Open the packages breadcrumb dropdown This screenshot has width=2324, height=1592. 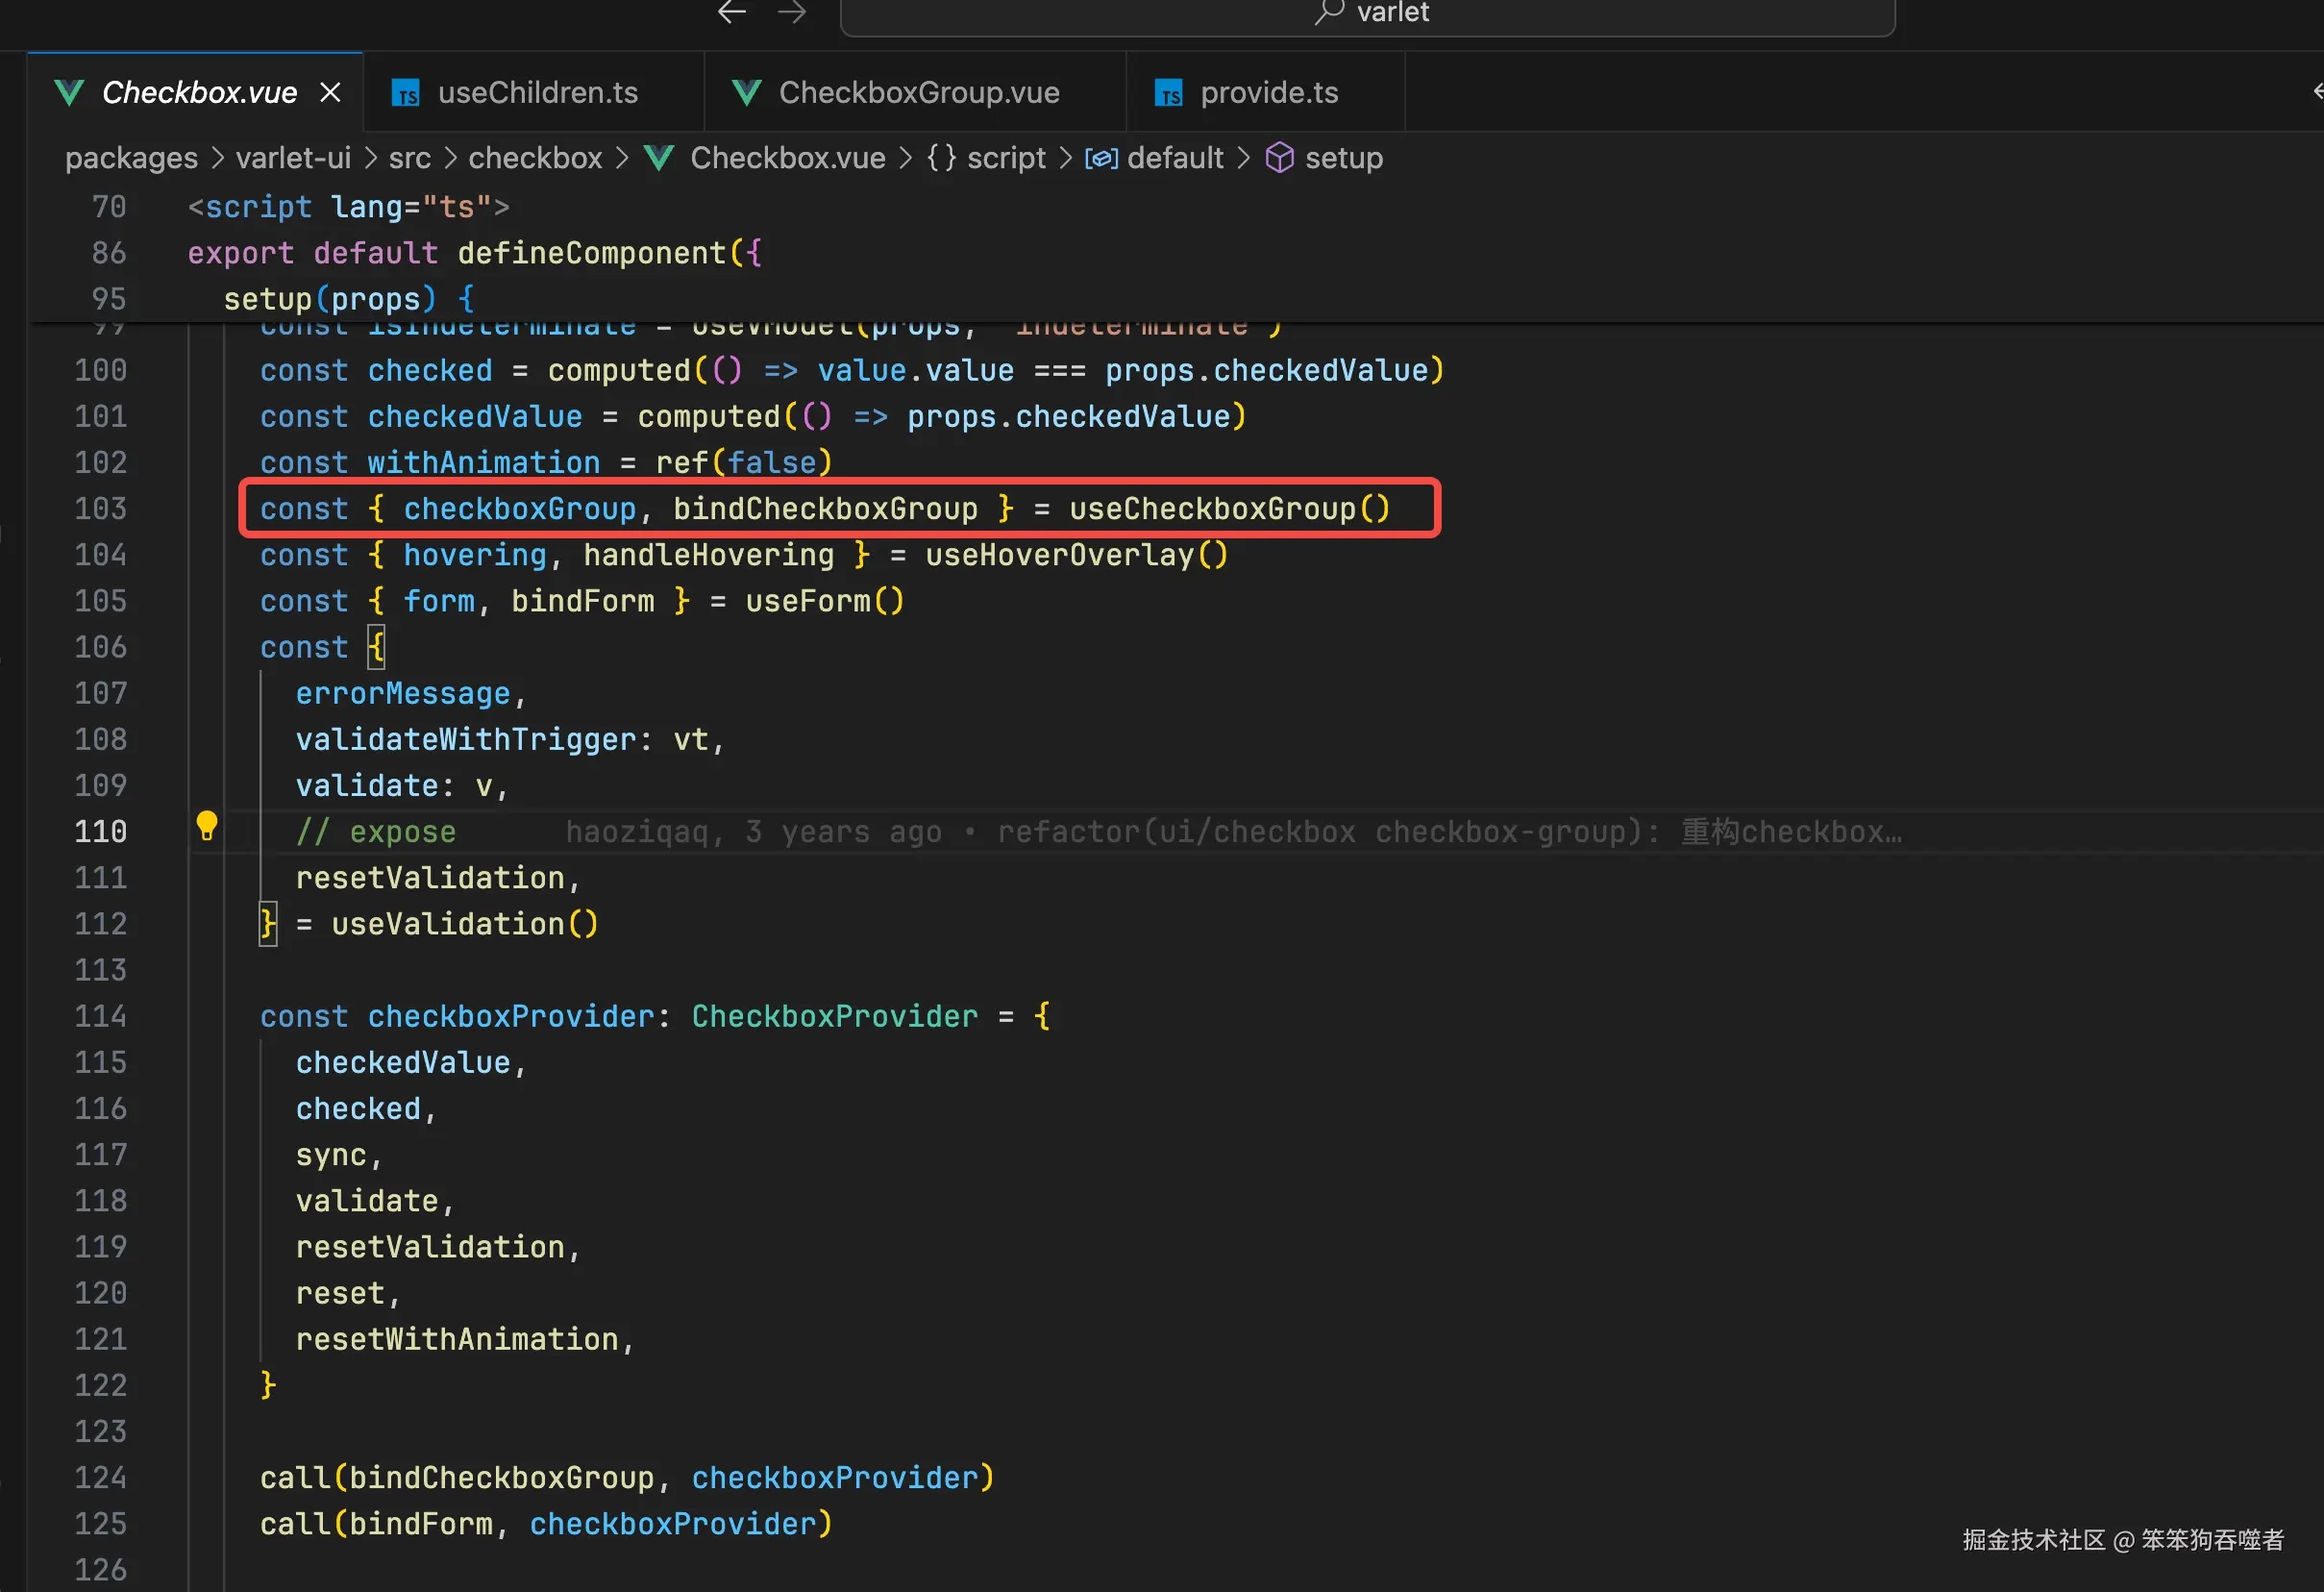pyautogui.click(x=131, y=158)
